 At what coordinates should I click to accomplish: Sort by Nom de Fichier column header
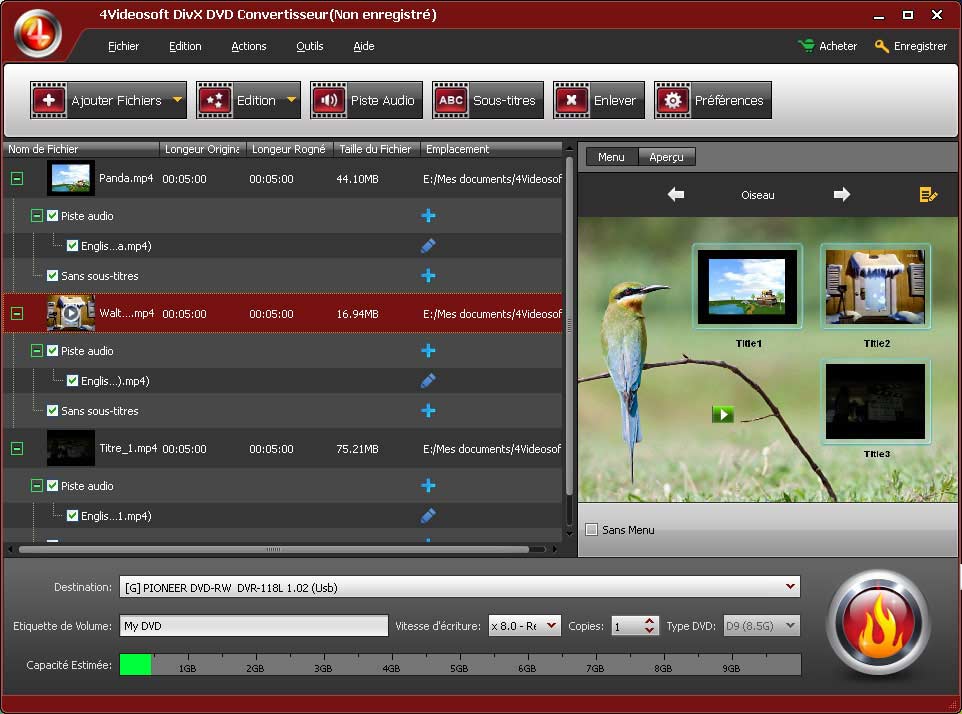pos(81,149)
